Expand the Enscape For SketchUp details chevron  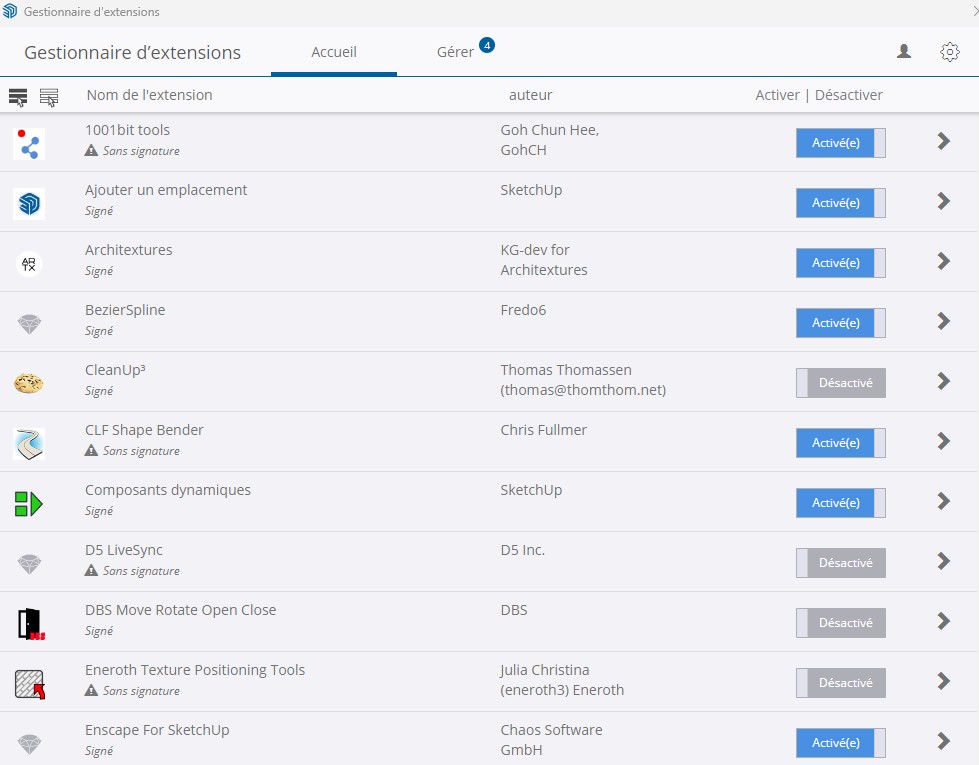point(943,741)
